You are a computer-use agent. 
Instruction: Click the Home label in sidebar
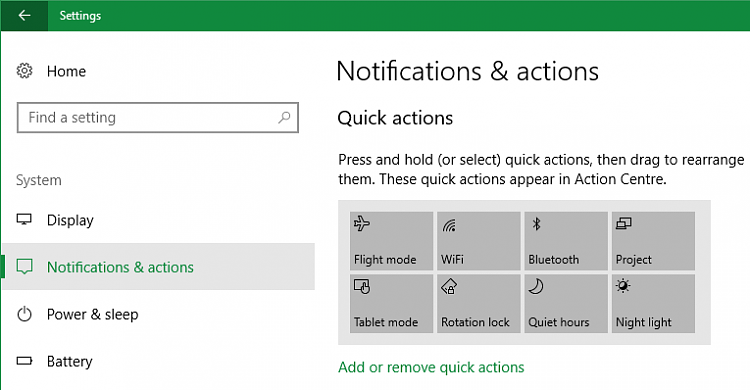tap(66, 71)
